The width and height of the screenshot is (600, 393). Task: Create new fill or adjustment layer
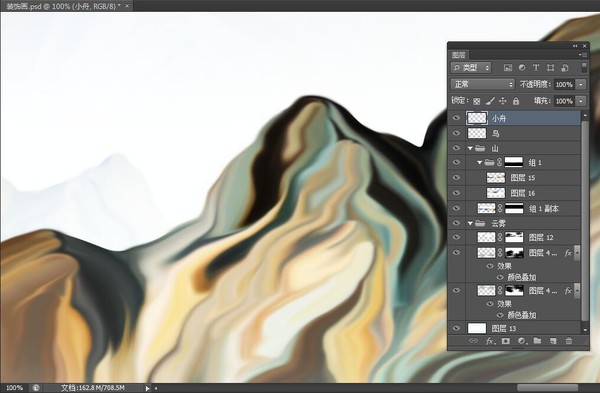coord(522,341)
